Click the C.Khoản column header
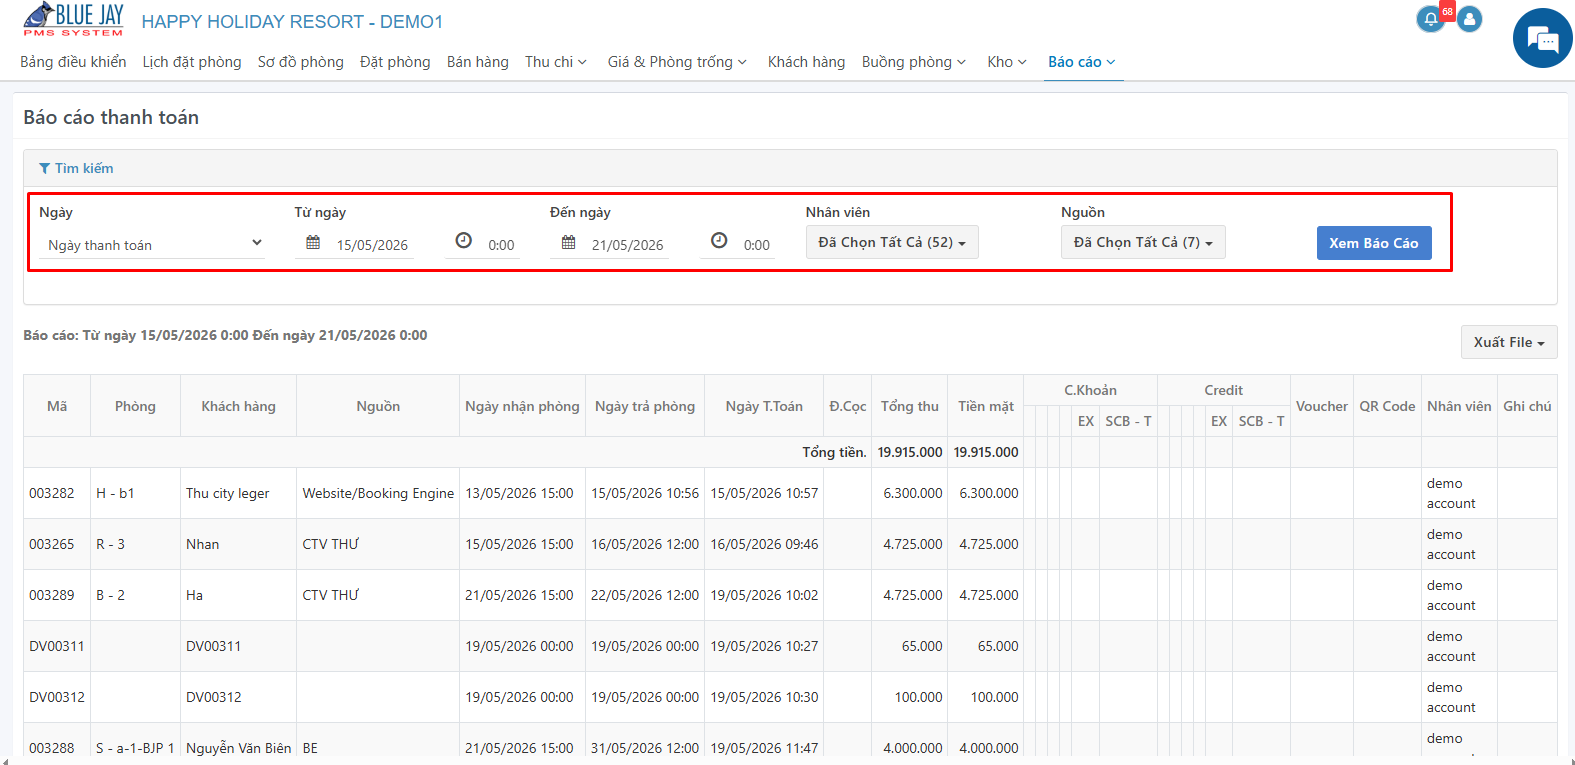Screen dimensions: 1575x765 pyautogui.click(x=1090, y=390)
